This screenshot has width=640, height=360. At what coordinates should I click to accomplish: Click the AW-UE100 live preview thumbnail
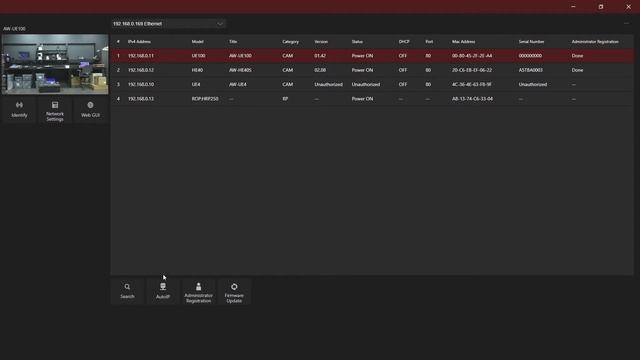coord(55,64)
